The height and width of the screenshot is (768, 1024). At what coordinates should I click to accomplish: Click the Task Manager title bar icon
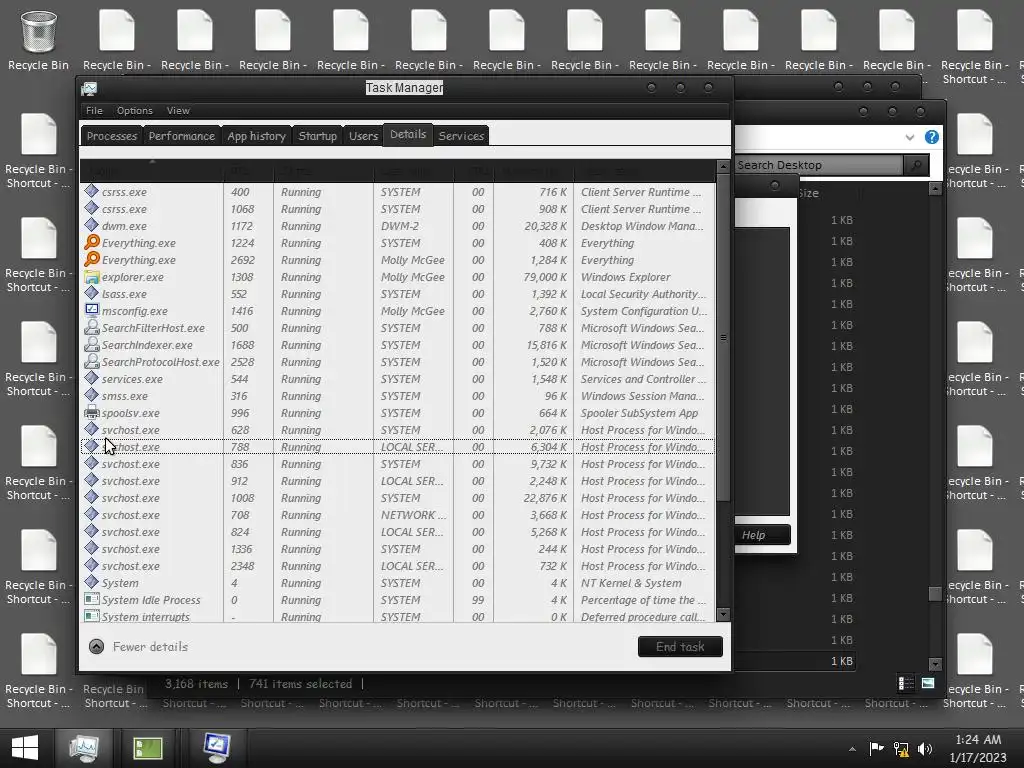pyautogui.click(x=89, y=88)
